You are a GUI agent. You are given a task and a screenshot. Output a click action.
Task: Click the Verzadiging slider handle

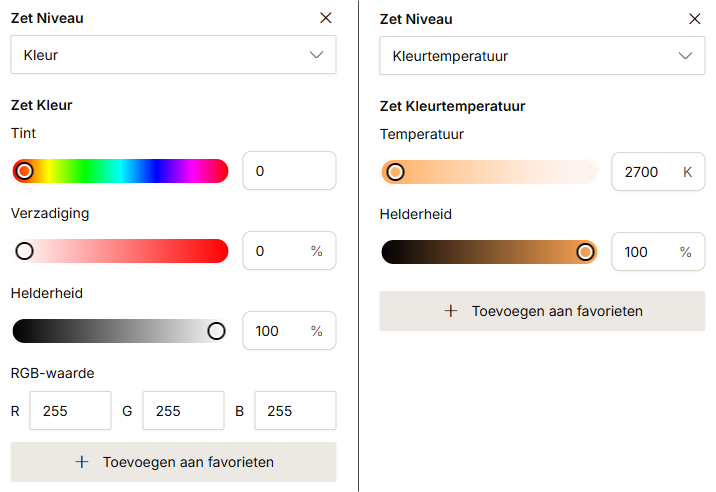pyautogui.click(x=25, y=251)
